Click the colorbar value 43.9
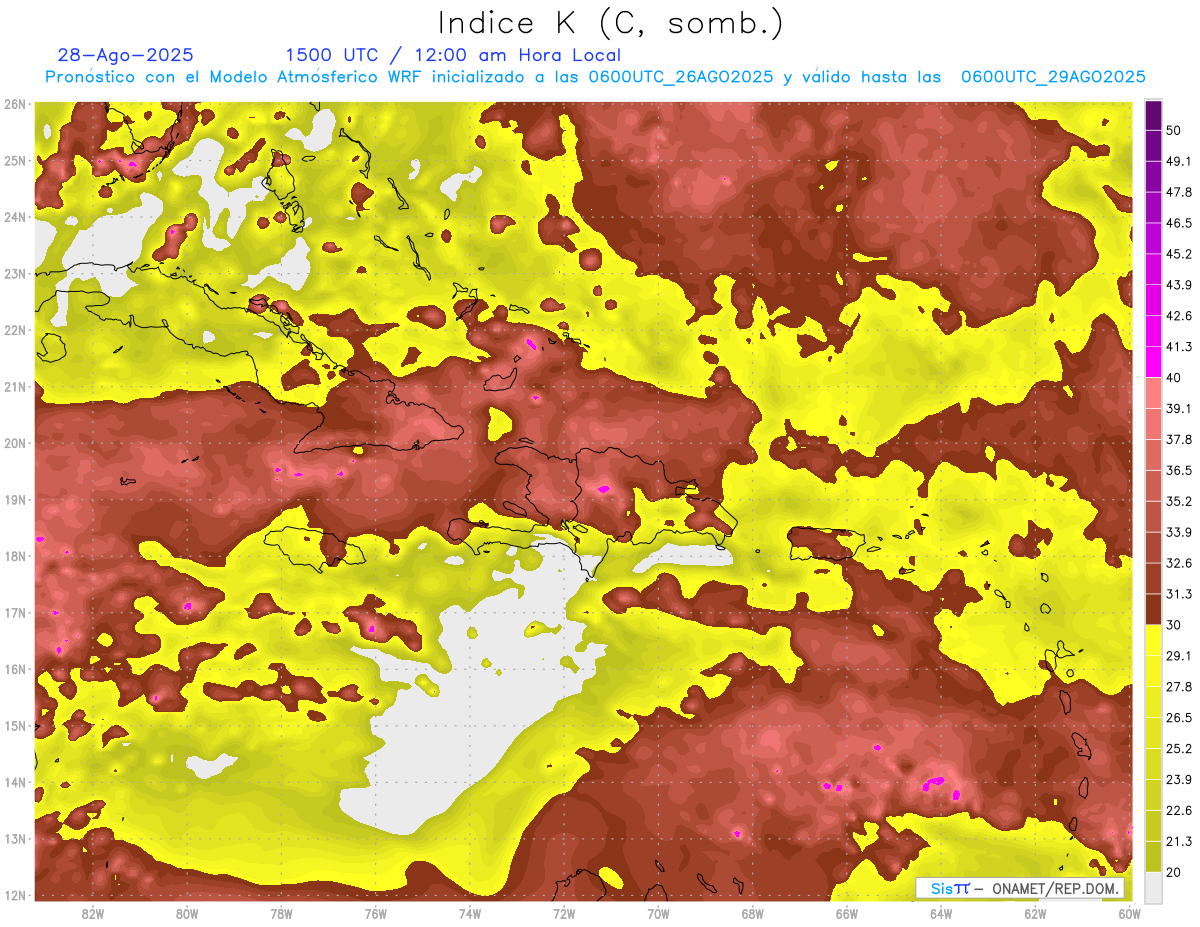1200x927 pixels. (x=1179, y=285)
